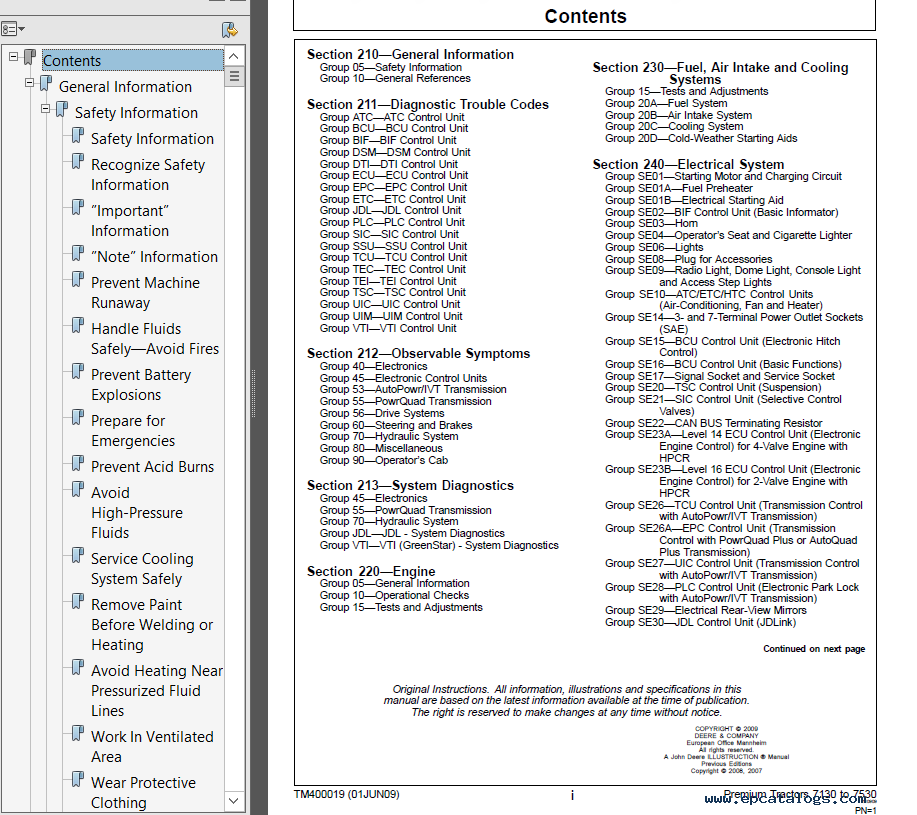Click the Avoid Heating Near Pressurized icon
This screenshot has width=917, height=815.
point(77,668)
